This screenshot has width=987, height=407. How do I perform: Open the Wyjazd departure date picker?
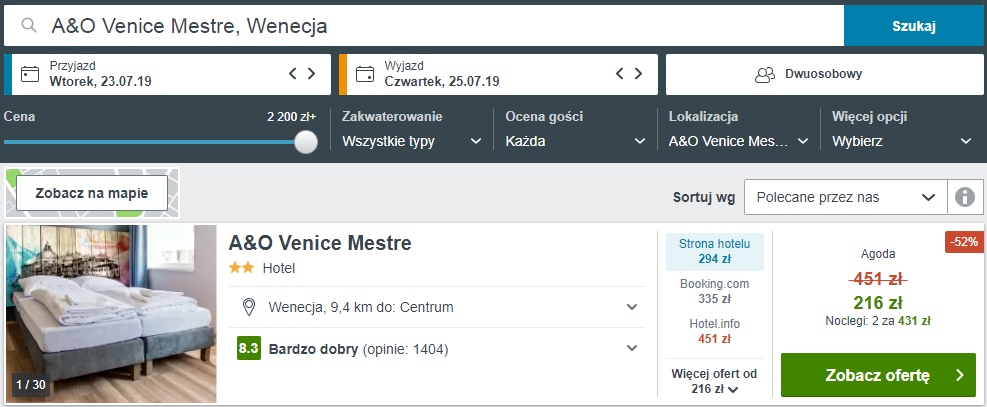(499, 74)
